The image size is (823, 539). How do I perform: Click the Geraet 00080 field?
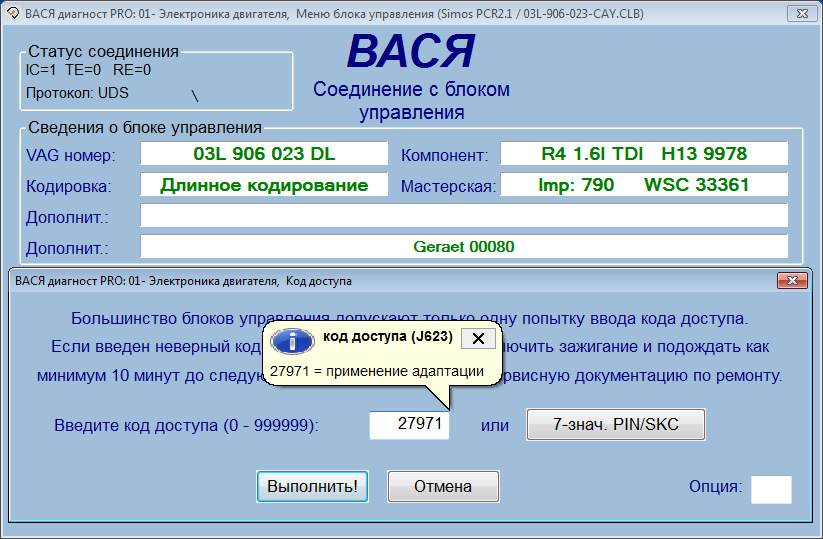464,247
